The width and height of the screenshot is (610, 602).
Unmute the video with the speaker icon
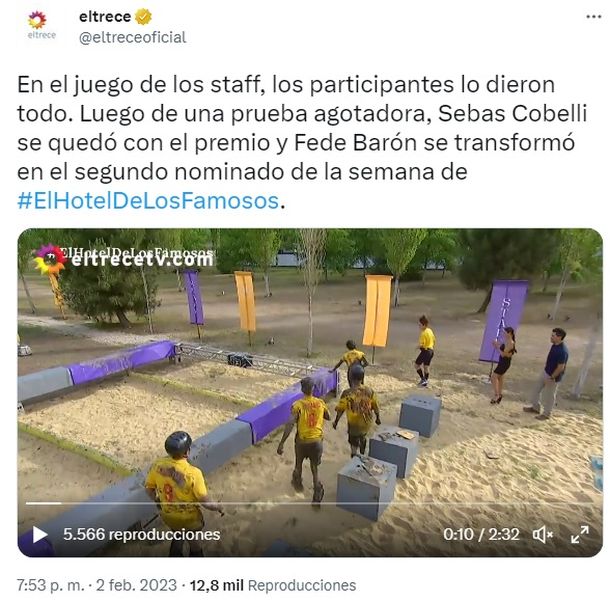click(543, 535)
